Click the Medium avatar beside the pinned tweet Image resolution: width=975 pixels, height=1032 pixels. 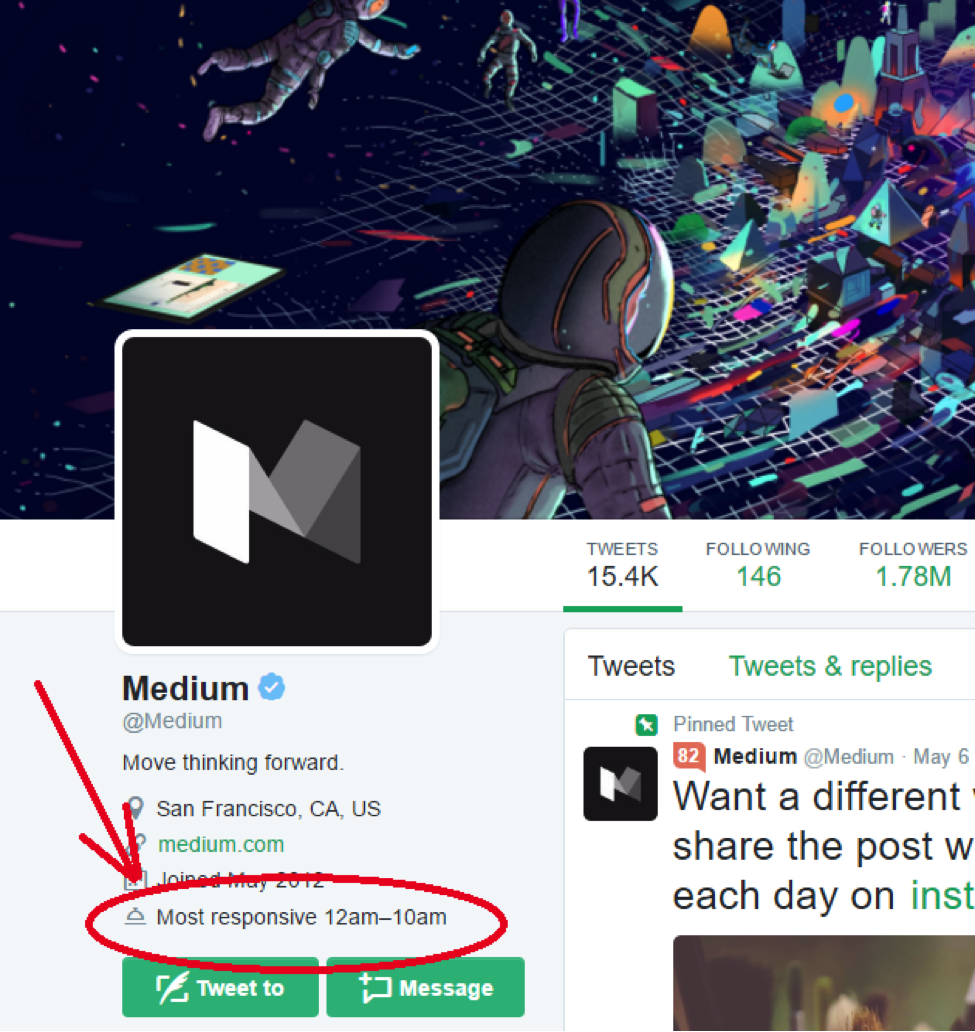(620, 784)
